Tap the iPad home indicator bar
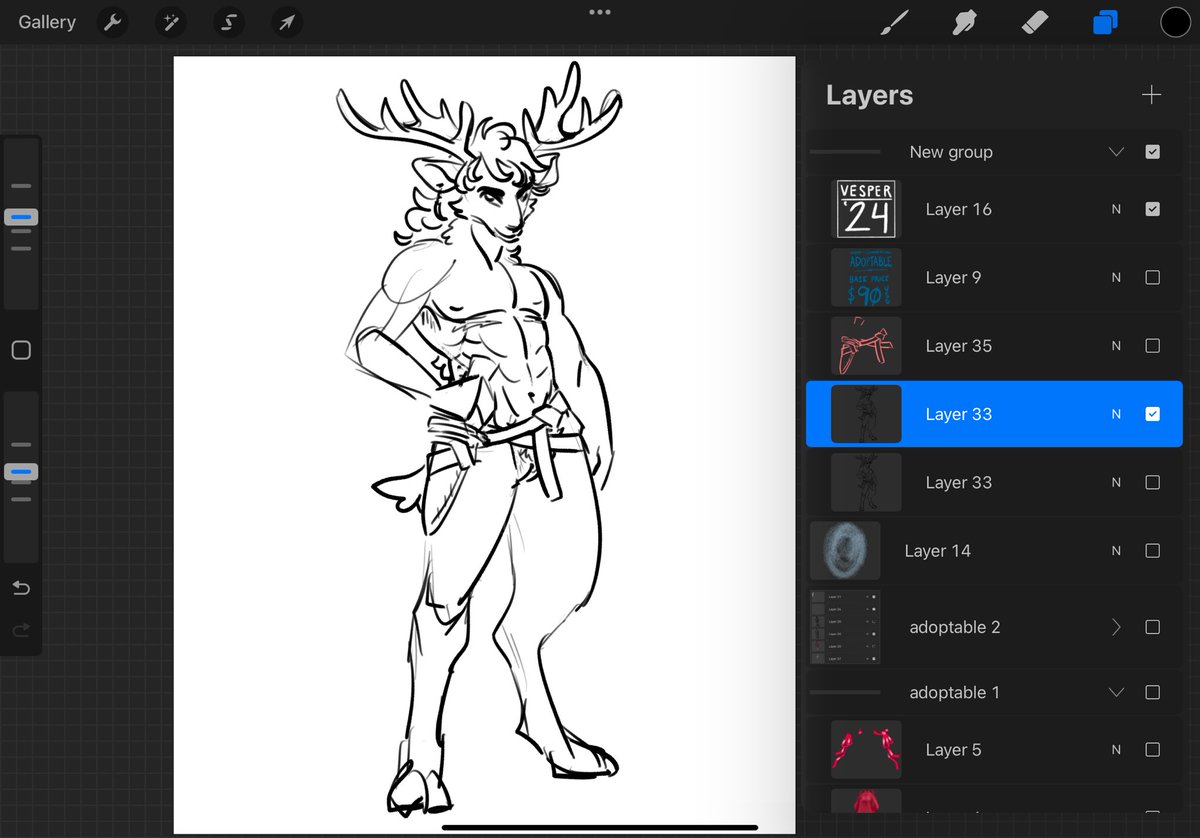The width and height of the screenshot is (1200, 838). click(x=600, y=827)
